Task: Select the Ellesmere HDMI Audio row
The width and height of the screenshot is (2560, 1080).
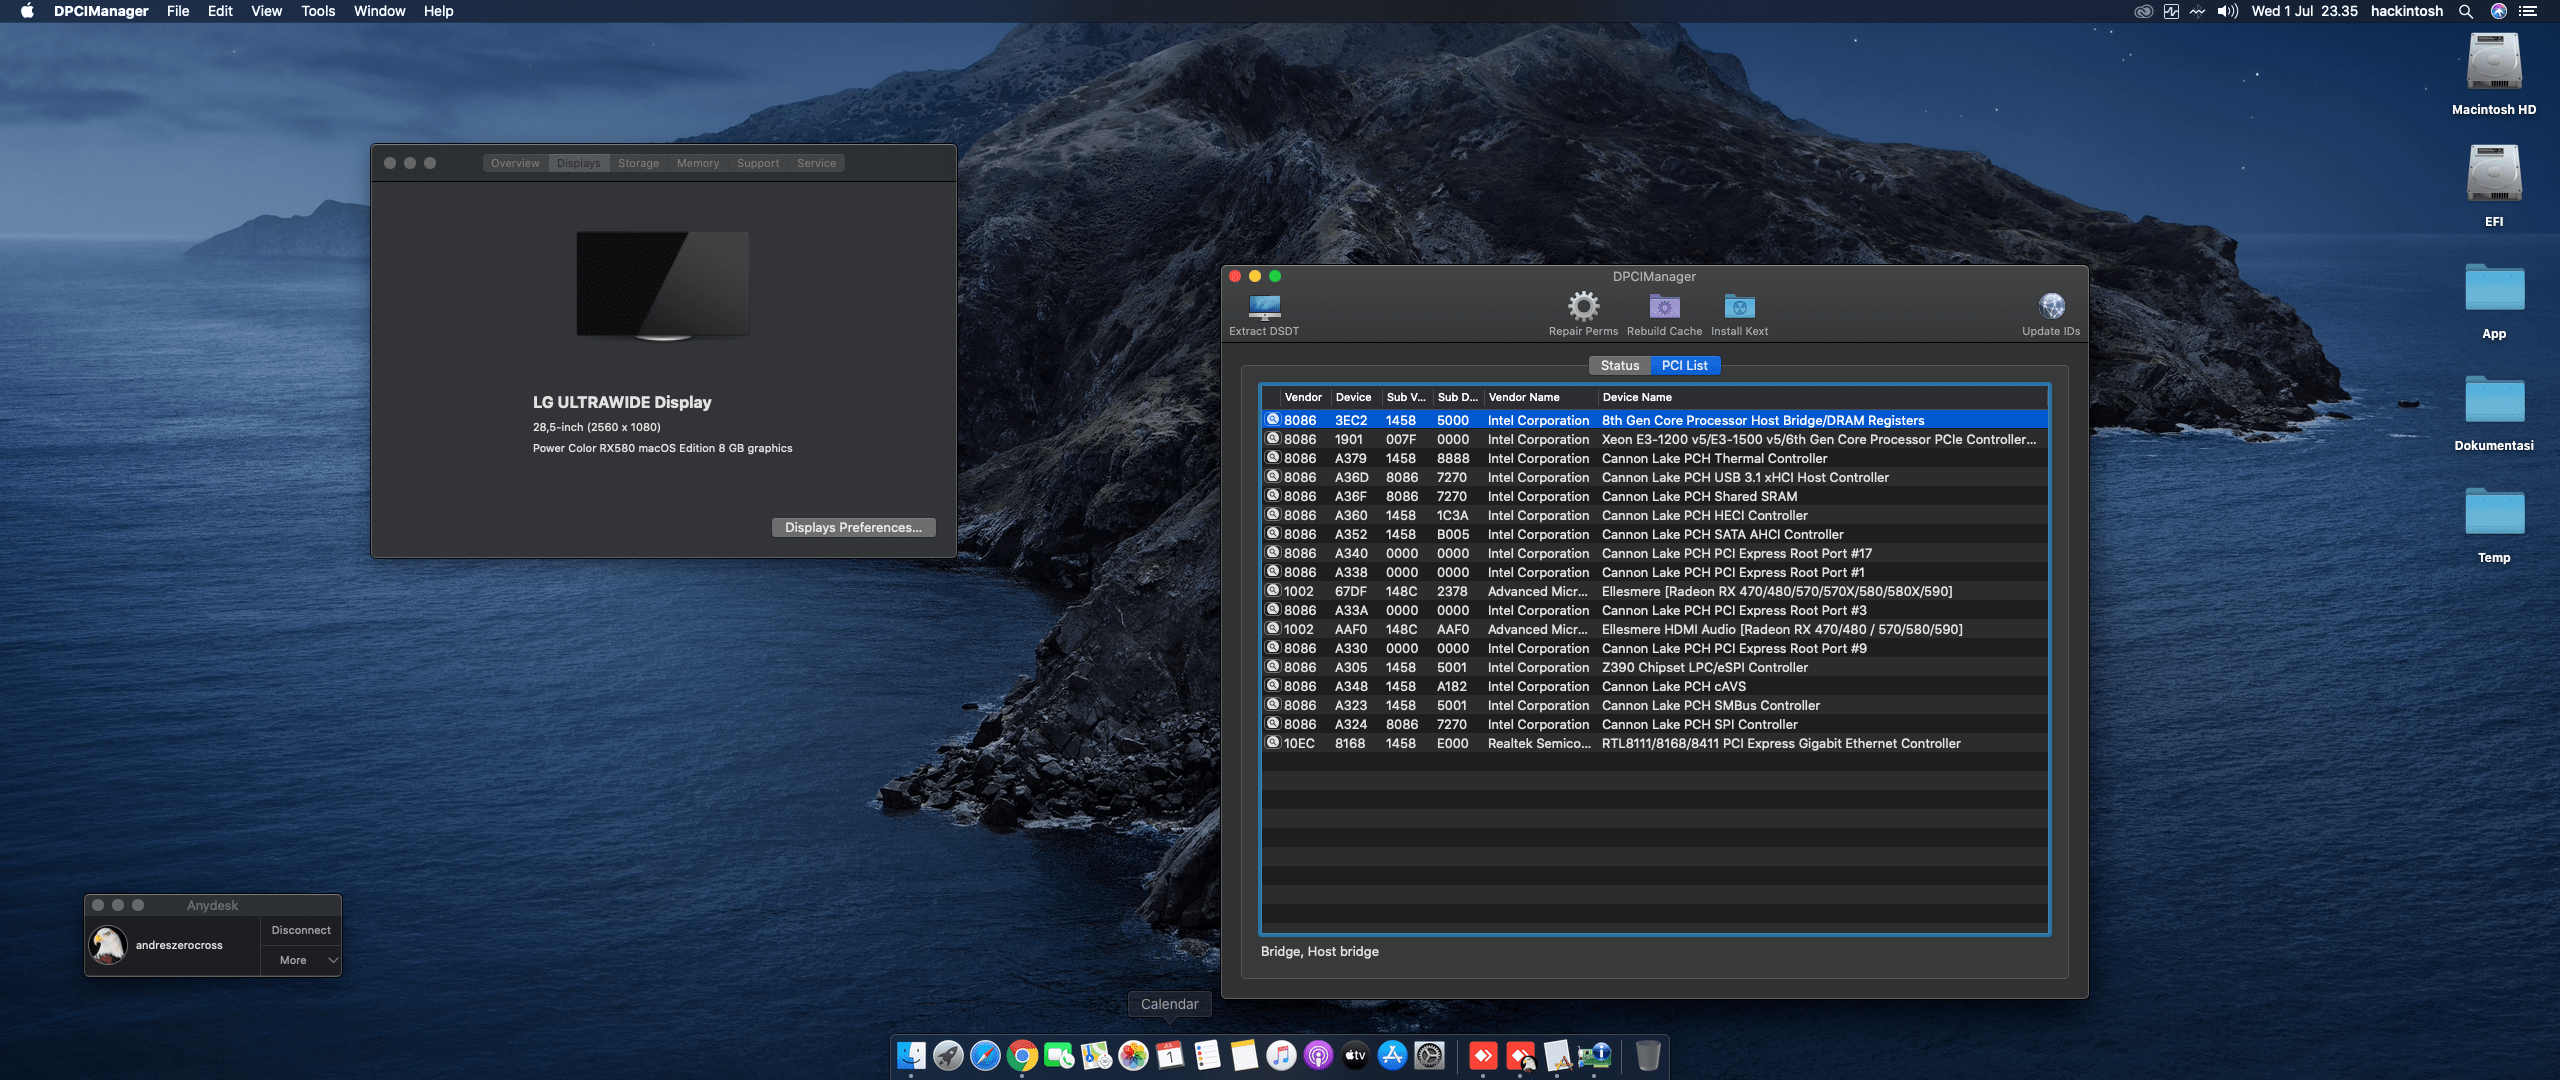Action: coord(1654,629)
